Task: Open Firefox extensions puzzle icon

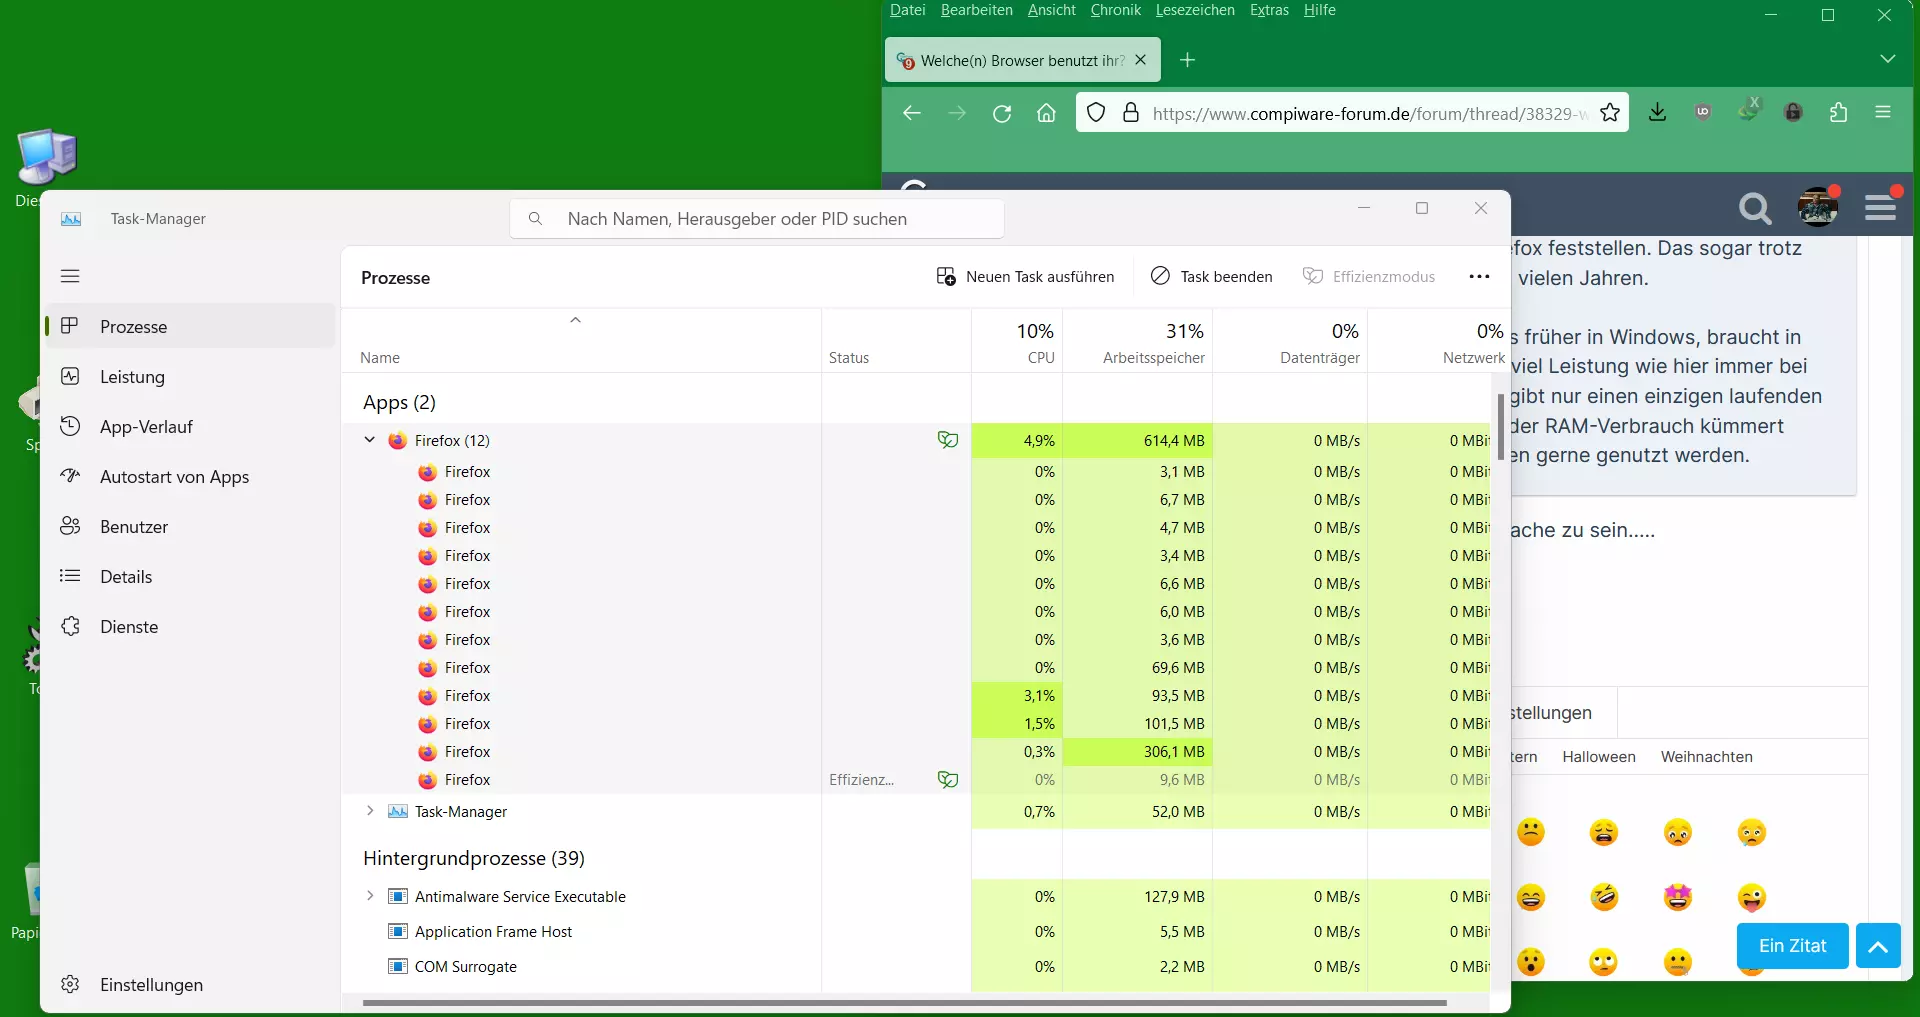Action: 1838,112
